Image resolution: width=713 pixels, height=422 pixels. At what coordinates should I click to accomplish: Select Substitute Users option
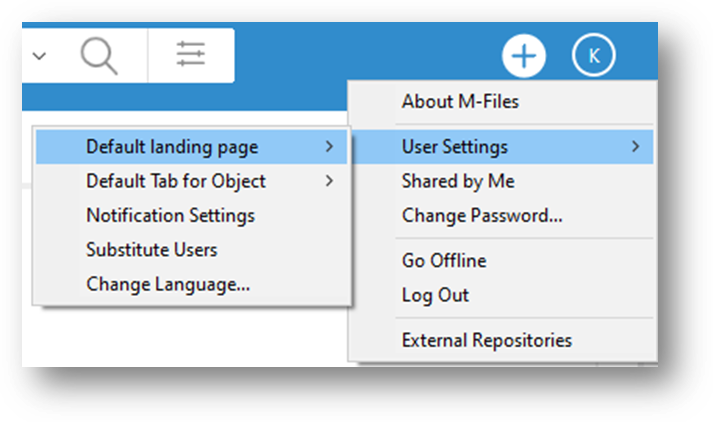(x=191, y=250)
